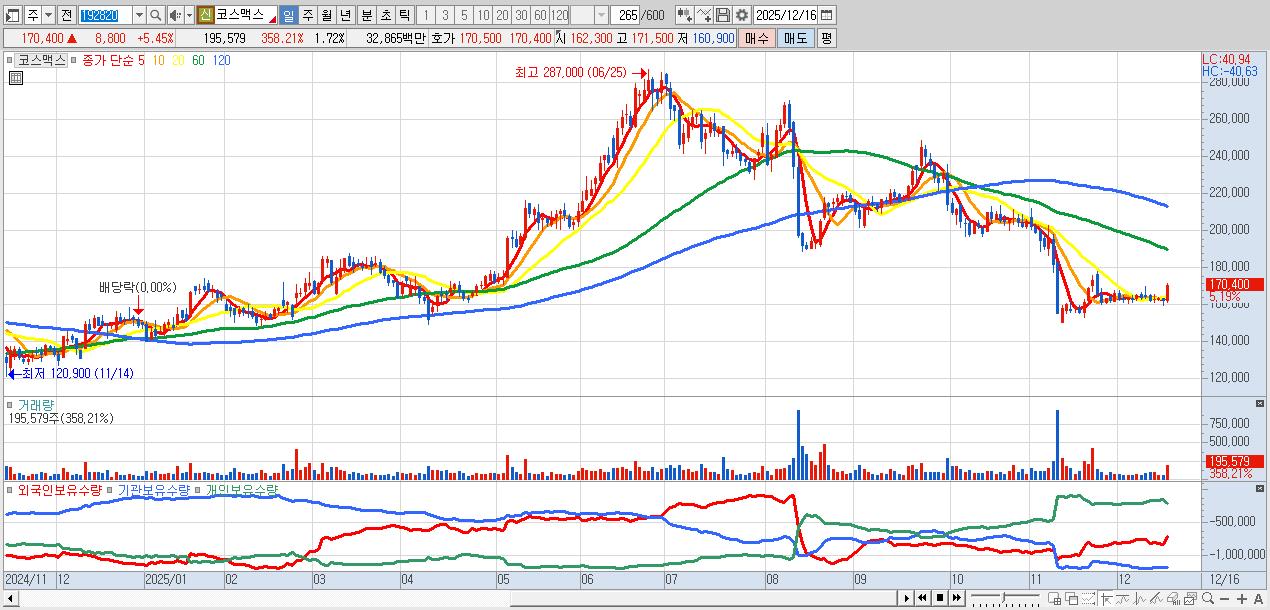Click the bottom zoom slider handle
This screenshot has height=610, width=1270.
(x=1003, y=597)
